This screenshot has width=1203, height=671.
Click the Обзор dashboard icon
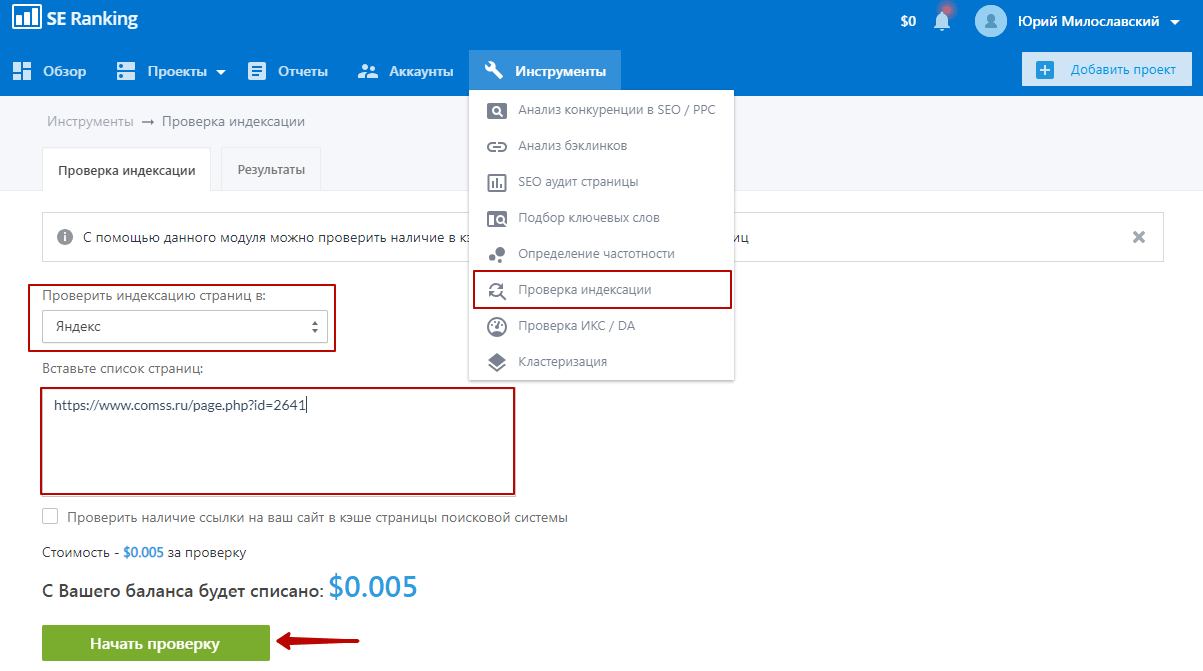[x=22, y=71]
